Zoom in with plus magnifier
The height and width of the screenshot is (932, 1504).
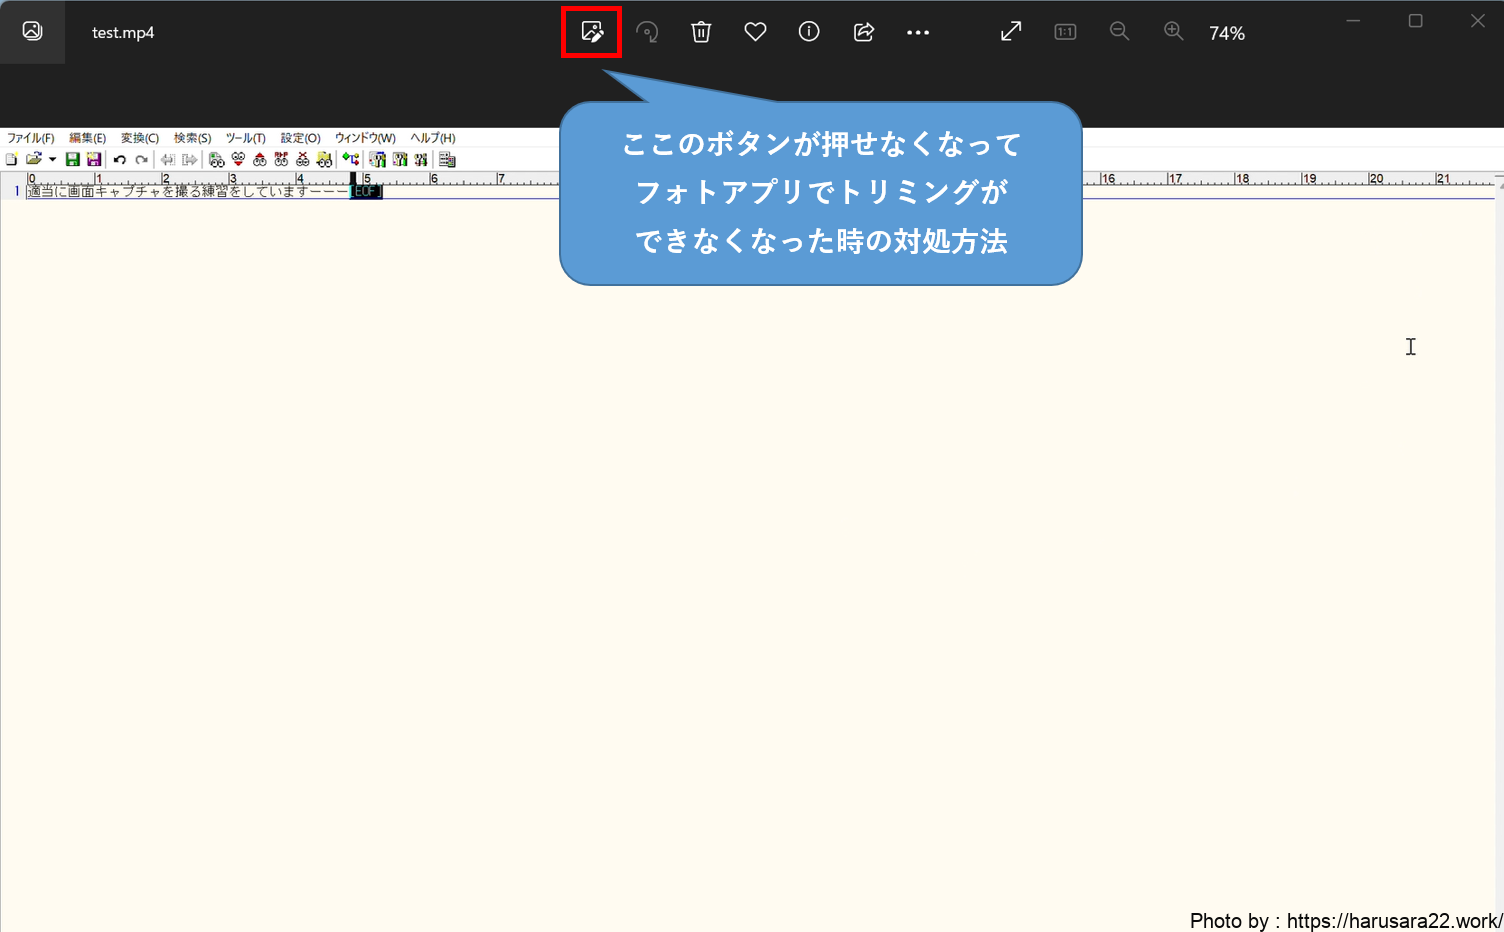(1173, 32)
